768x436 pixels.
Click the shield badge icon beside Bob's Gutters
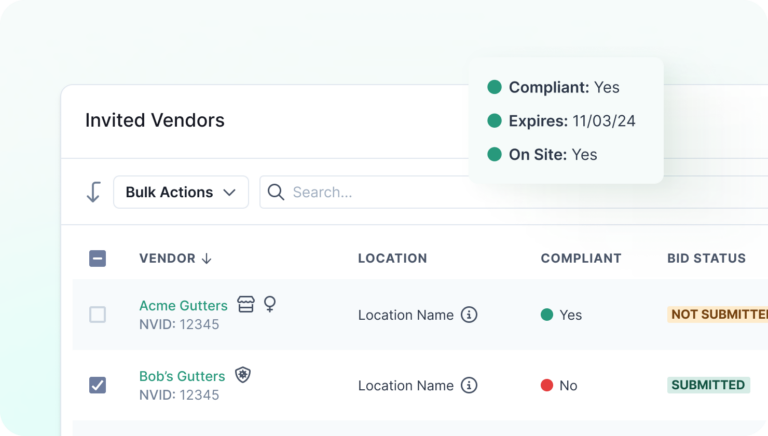point(242,375)
